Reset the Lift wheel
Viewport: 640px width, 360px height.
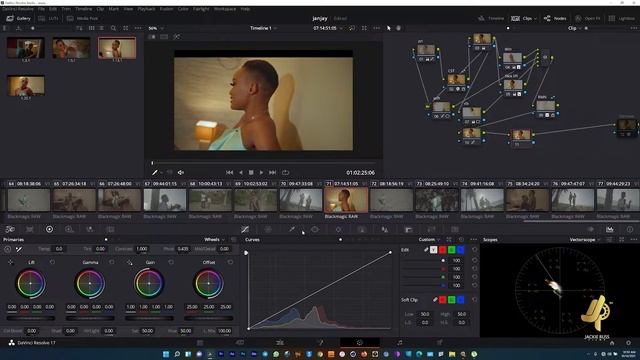click(x=52, y=262)
